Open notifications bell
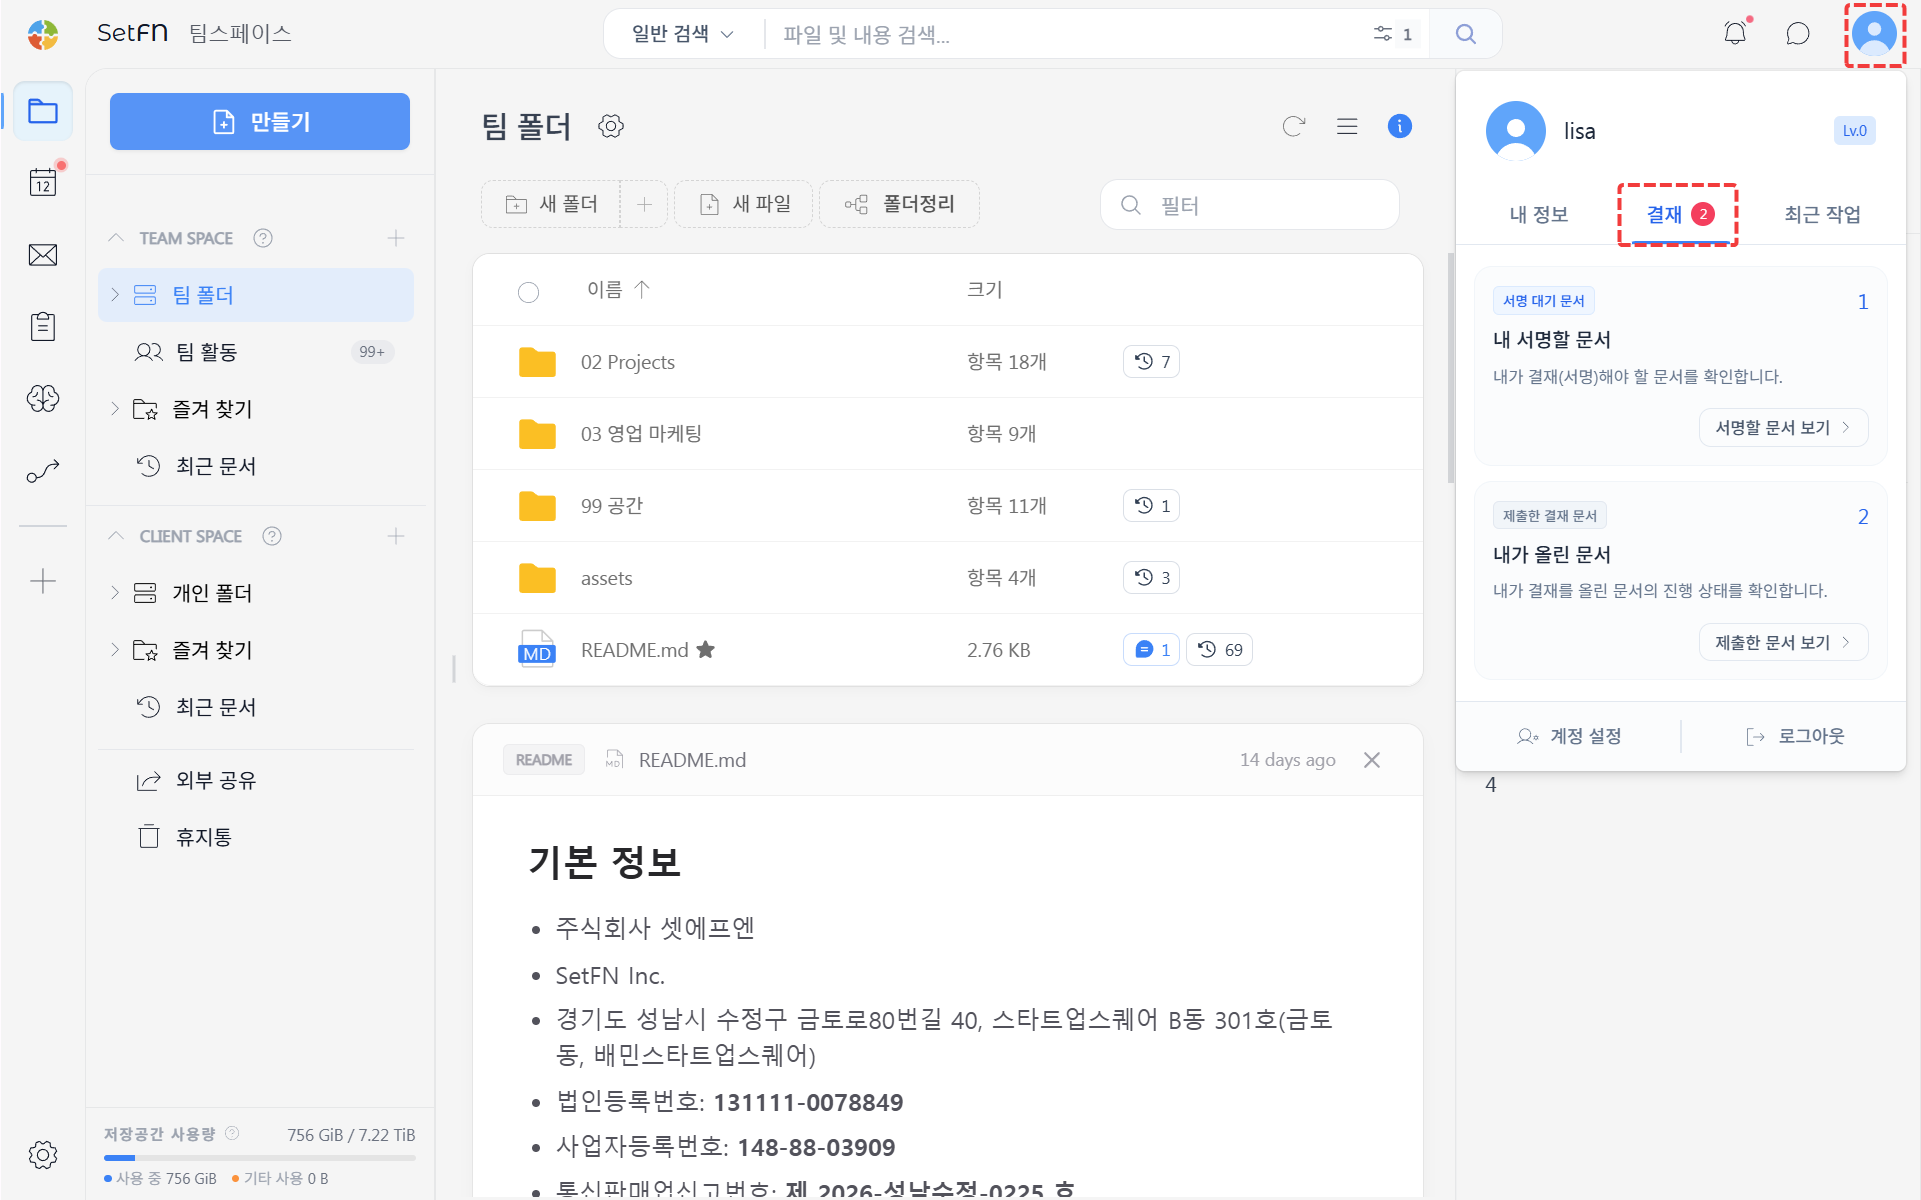This screenshot has width=1921, height=1200. click(x=1735, y=33)
